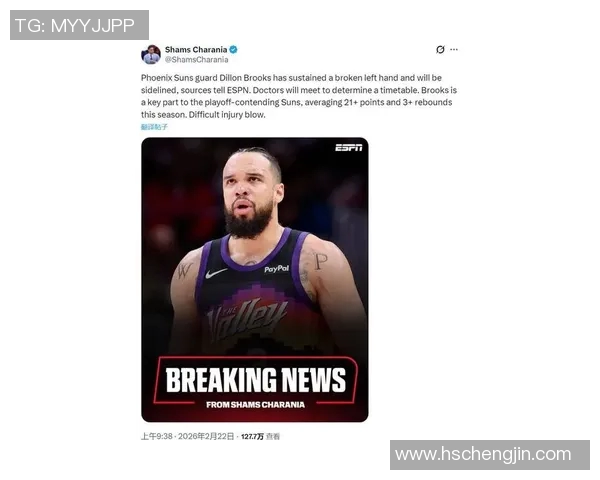600x480 pixels.
Task: Open the @ShamsCharania handle link
Action: point(196,60)
